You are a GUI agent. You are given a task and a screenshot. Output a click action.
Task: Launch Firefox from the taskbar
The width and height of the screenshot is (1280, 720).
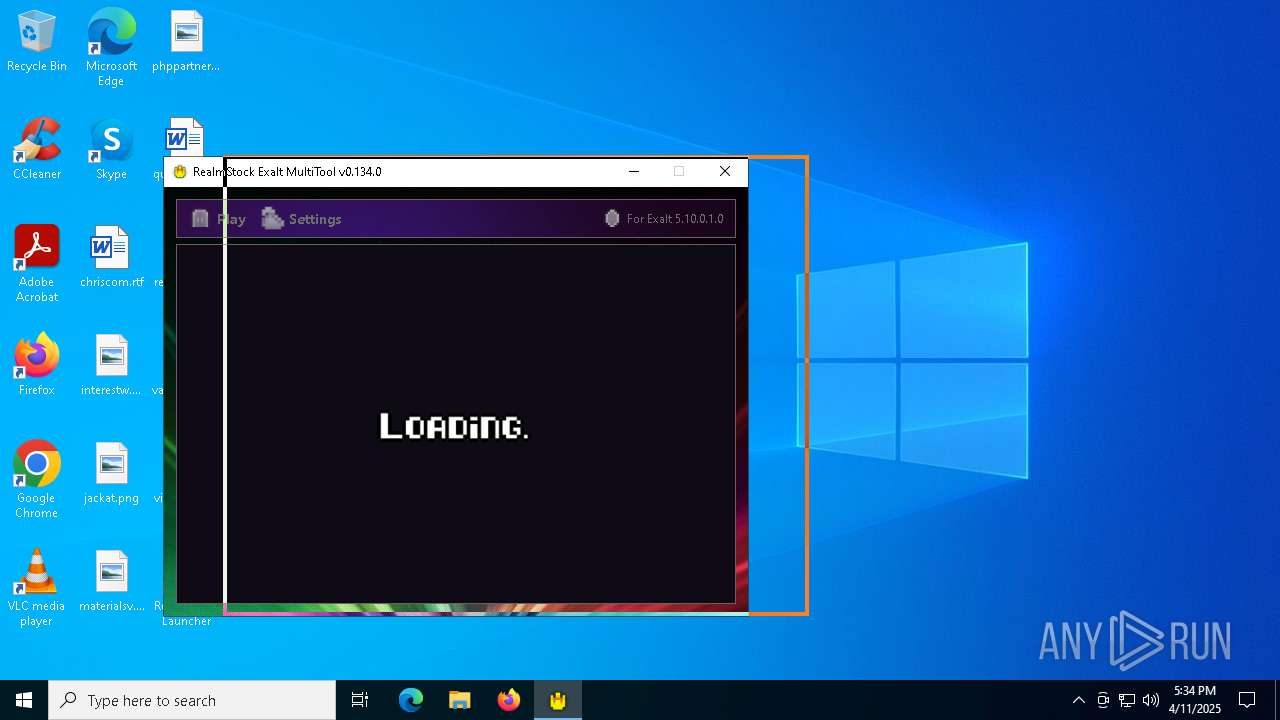(x=509, y=700)
